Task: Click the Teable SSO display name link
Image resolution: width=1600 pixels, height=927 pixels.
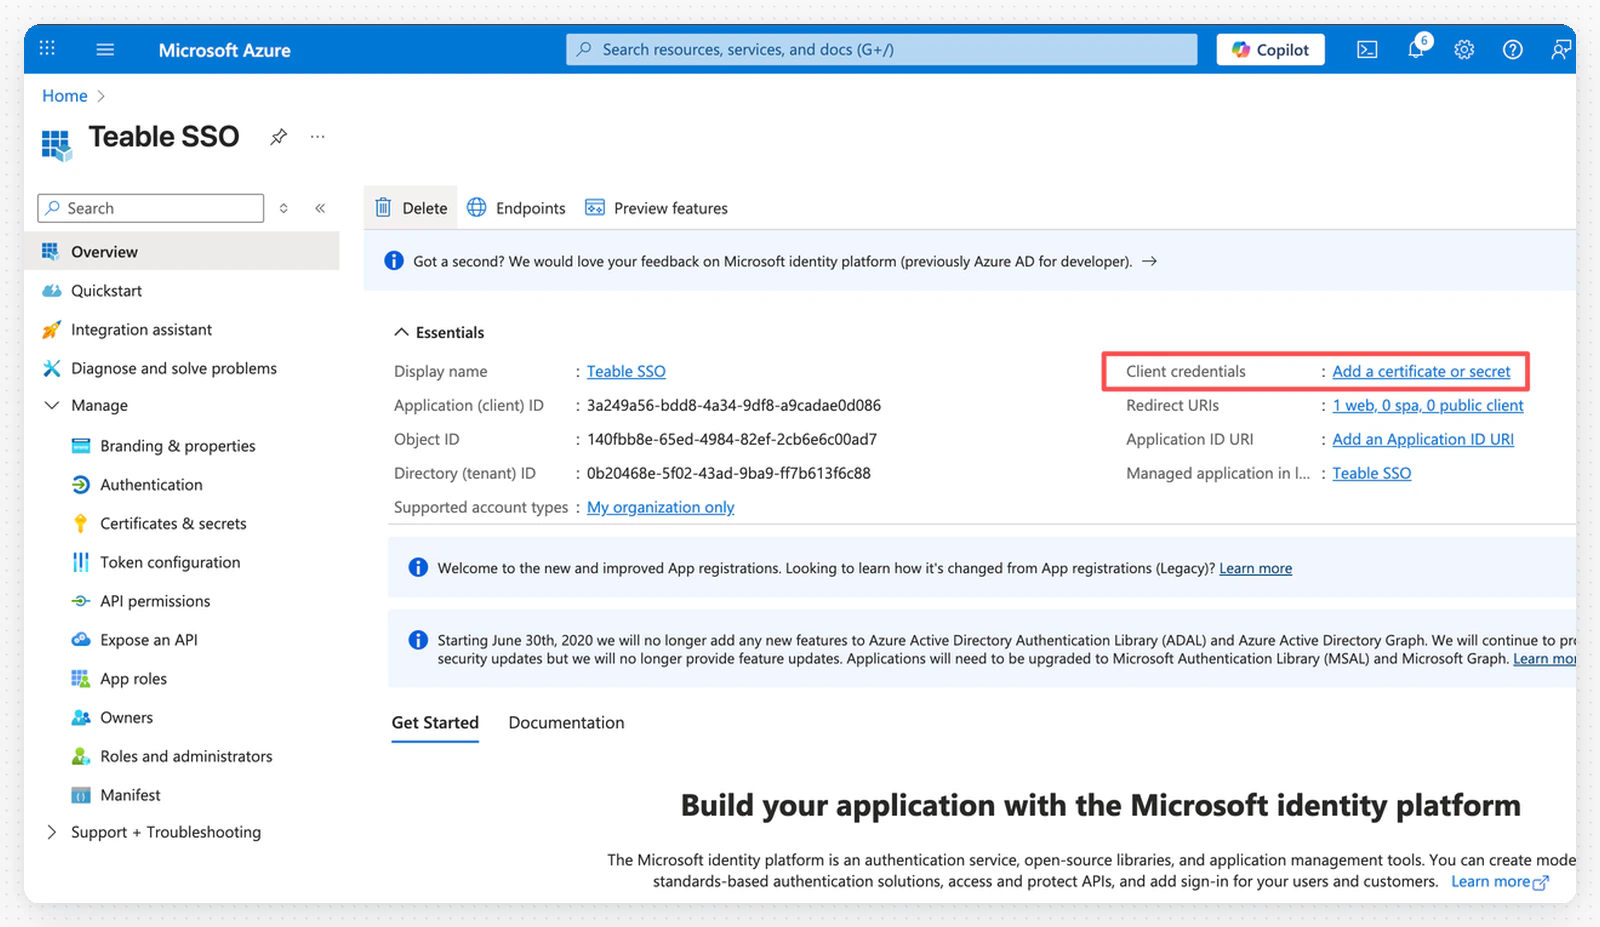Action: 626,371
